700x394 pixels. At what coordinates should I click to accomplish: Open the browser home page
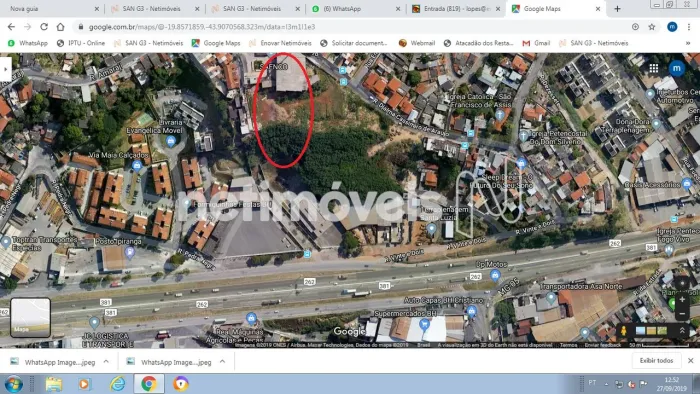[60, 27]
